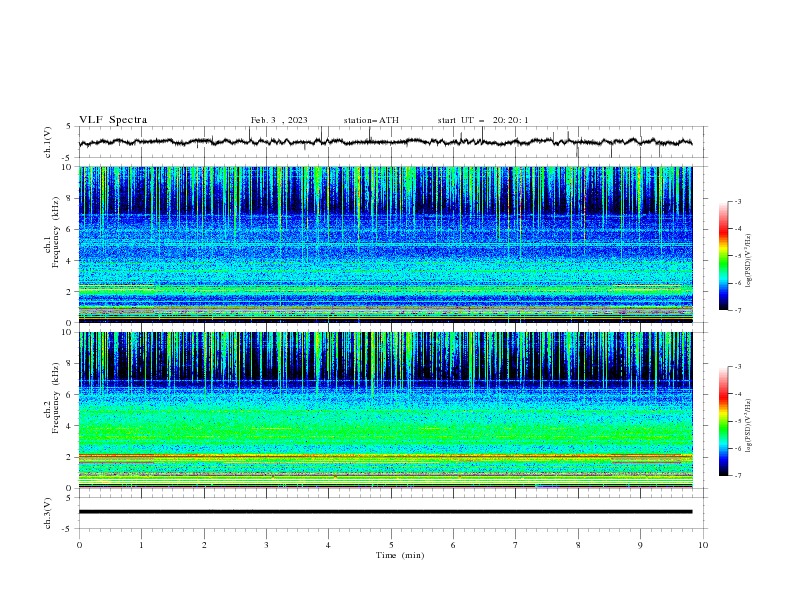Select the "start UT = 20:20:1" header text

click(483, 120)
